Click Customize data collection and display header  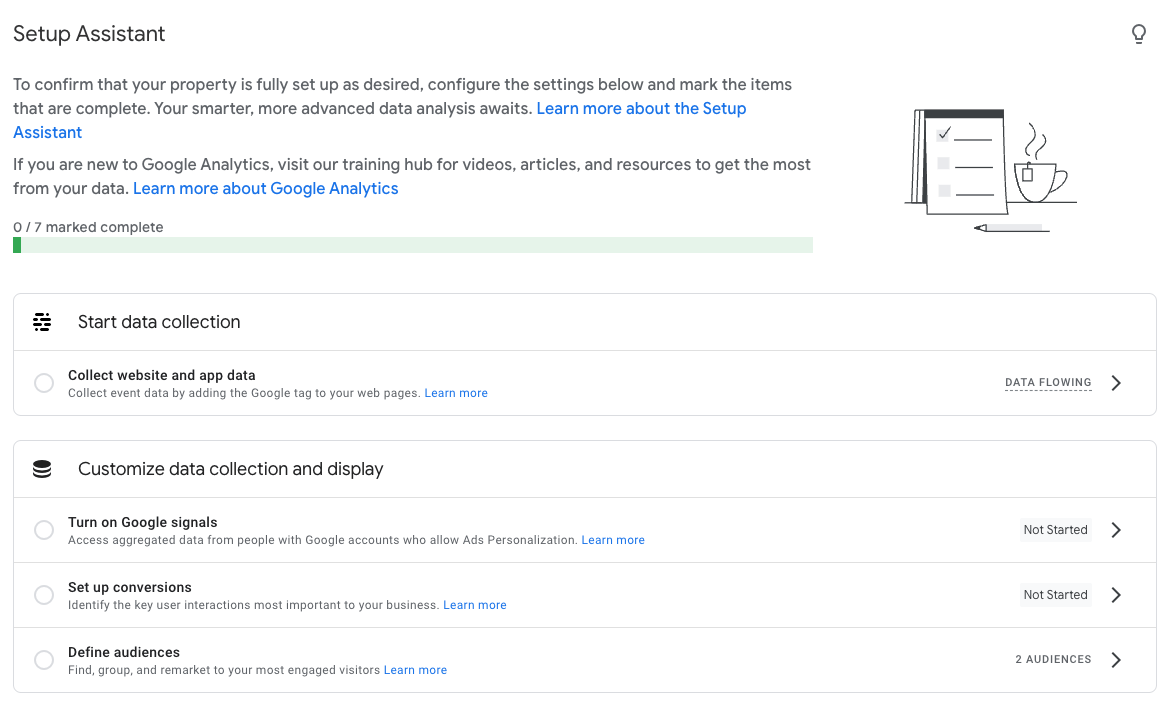click(231, 469)
